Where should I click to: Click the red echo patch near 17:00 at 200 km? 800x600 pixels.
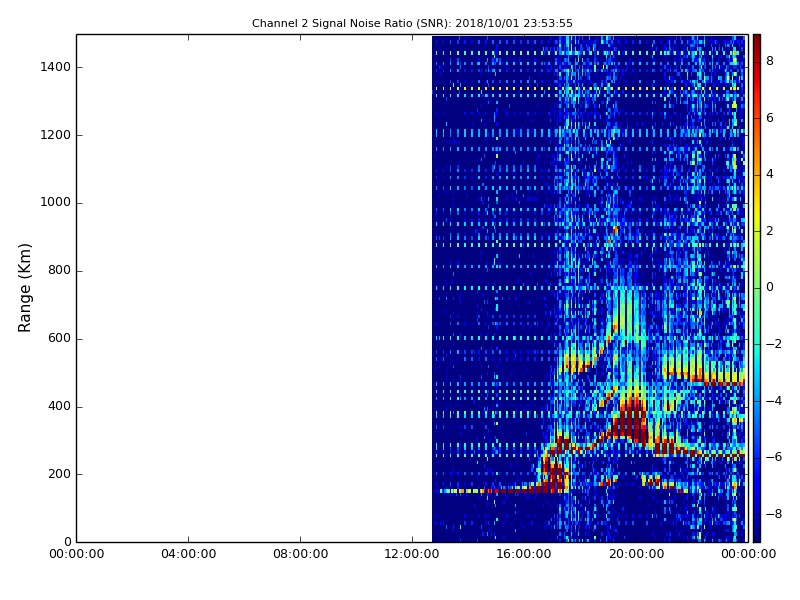(x=555, y=474)
